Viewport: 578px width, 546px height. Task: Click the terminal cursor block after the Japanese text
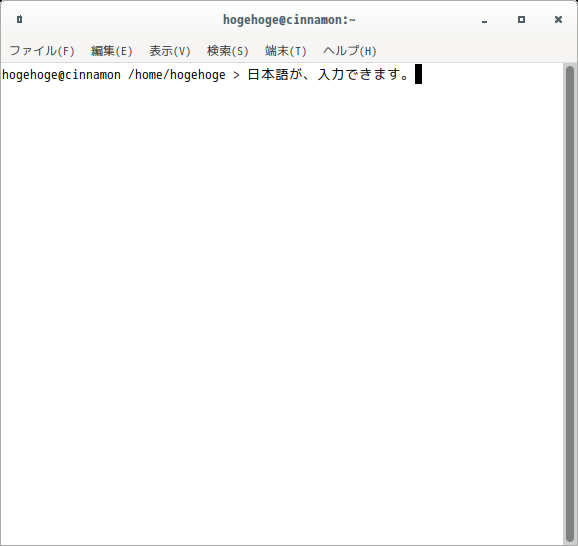click(x=418, y=74)
